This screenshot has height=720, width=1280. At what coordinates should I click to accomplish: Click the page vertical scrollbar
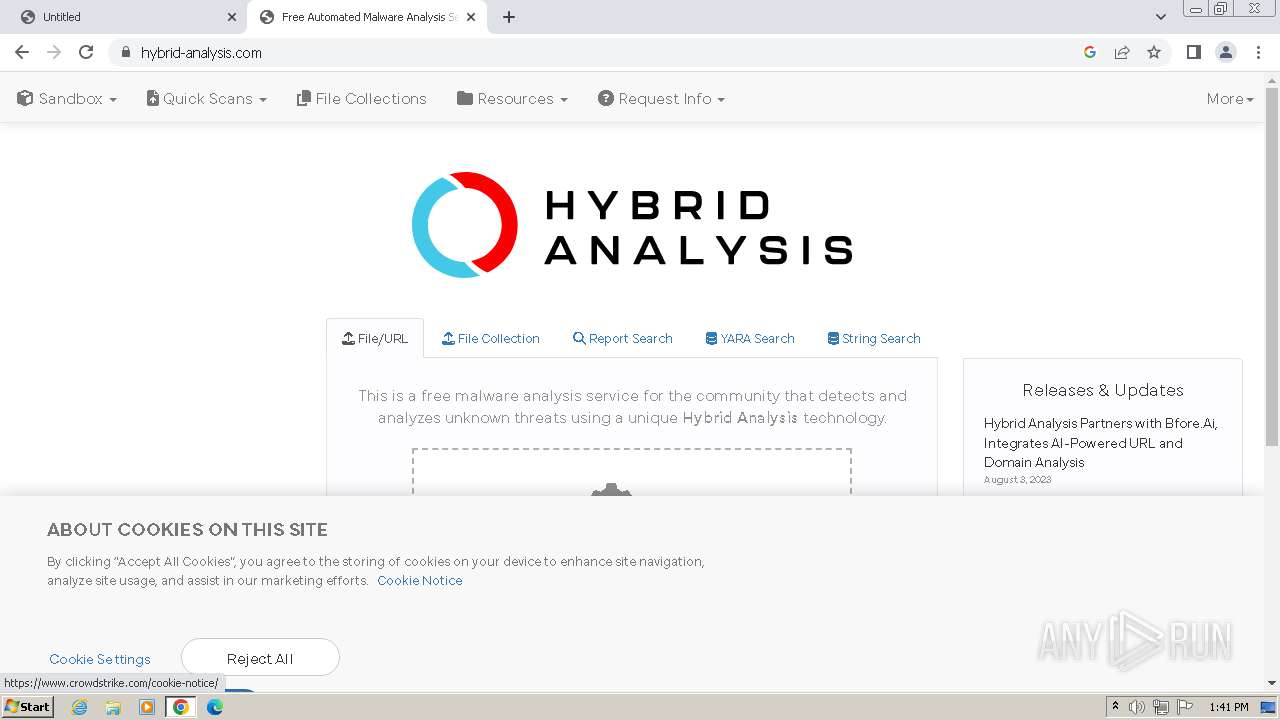1272,267
